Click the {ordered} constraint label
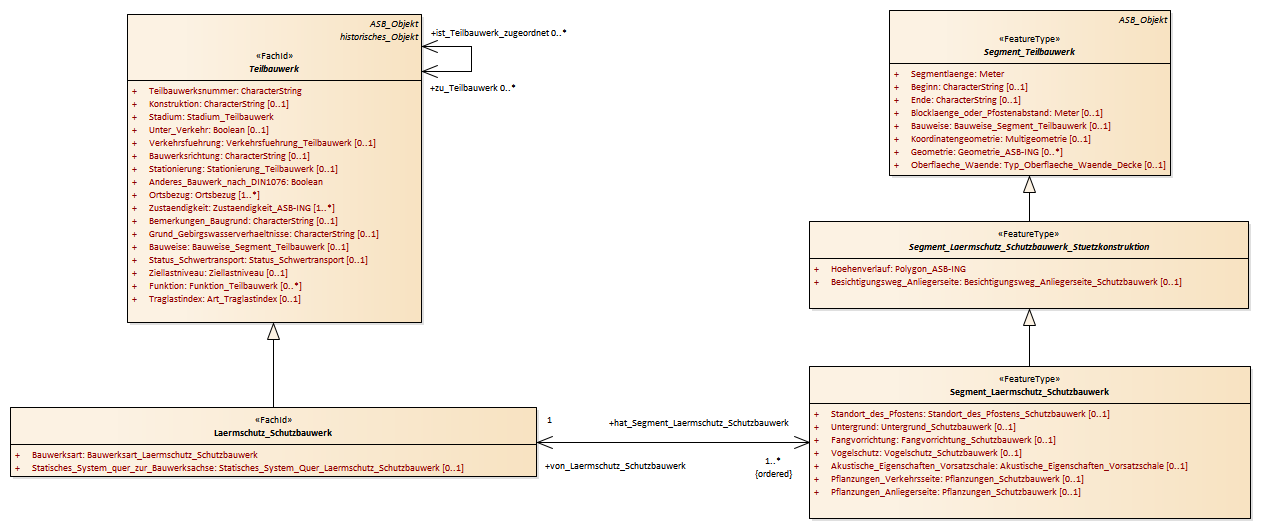 [x=773, y=473]
